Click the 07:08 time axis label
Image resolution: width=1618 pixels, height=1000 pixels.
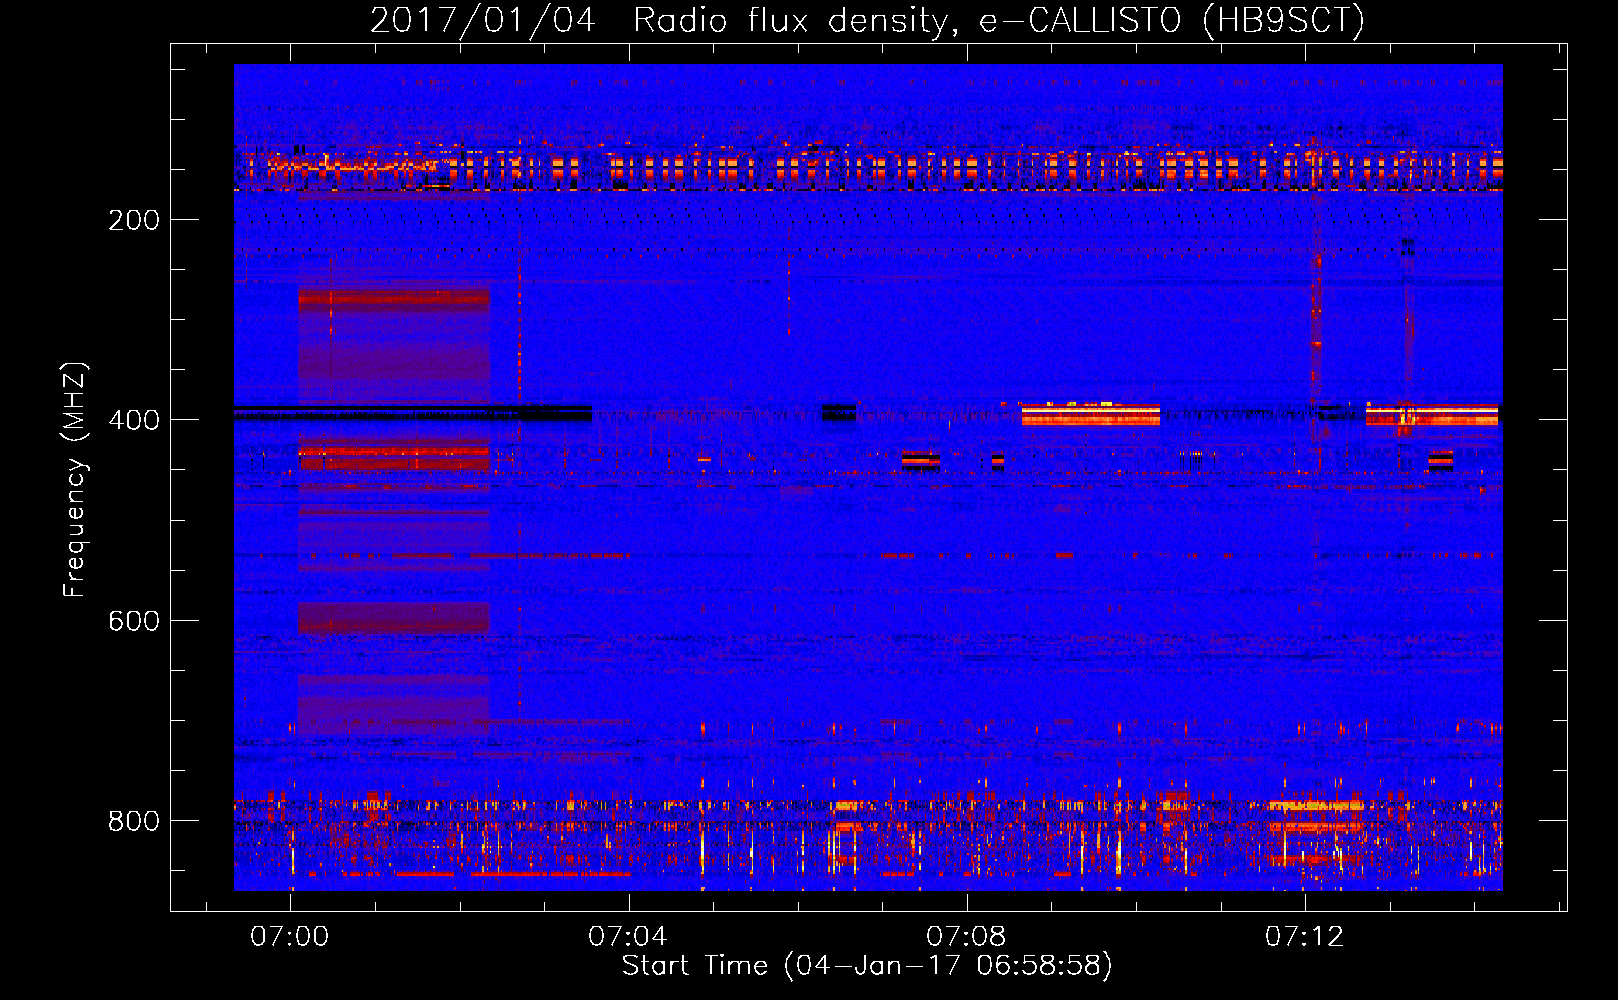(x=966, y=937)
